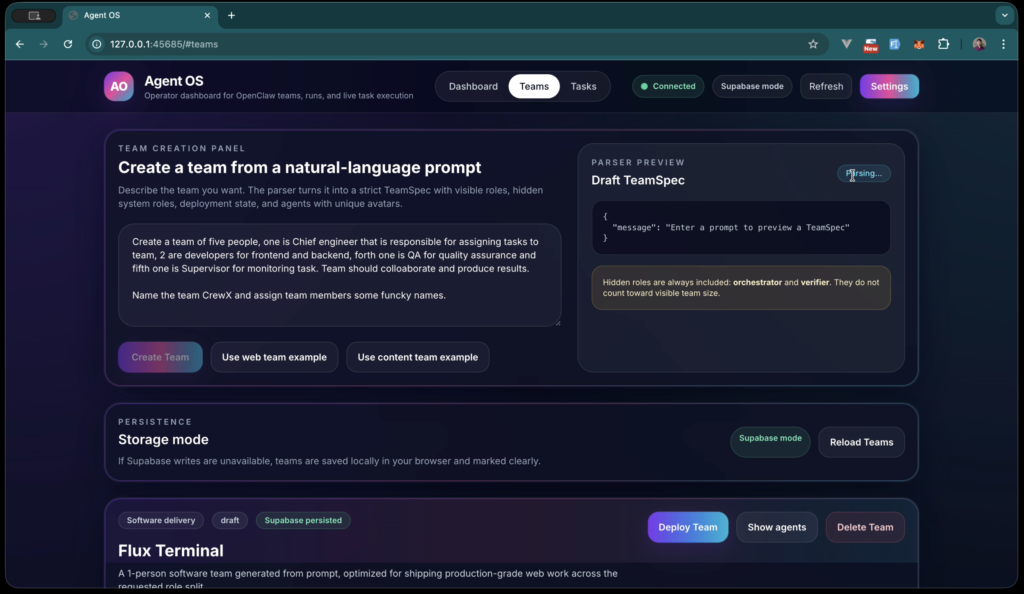Click Use content team example
The width and height of the screenshot is (1024, 594).
[417, 356]
